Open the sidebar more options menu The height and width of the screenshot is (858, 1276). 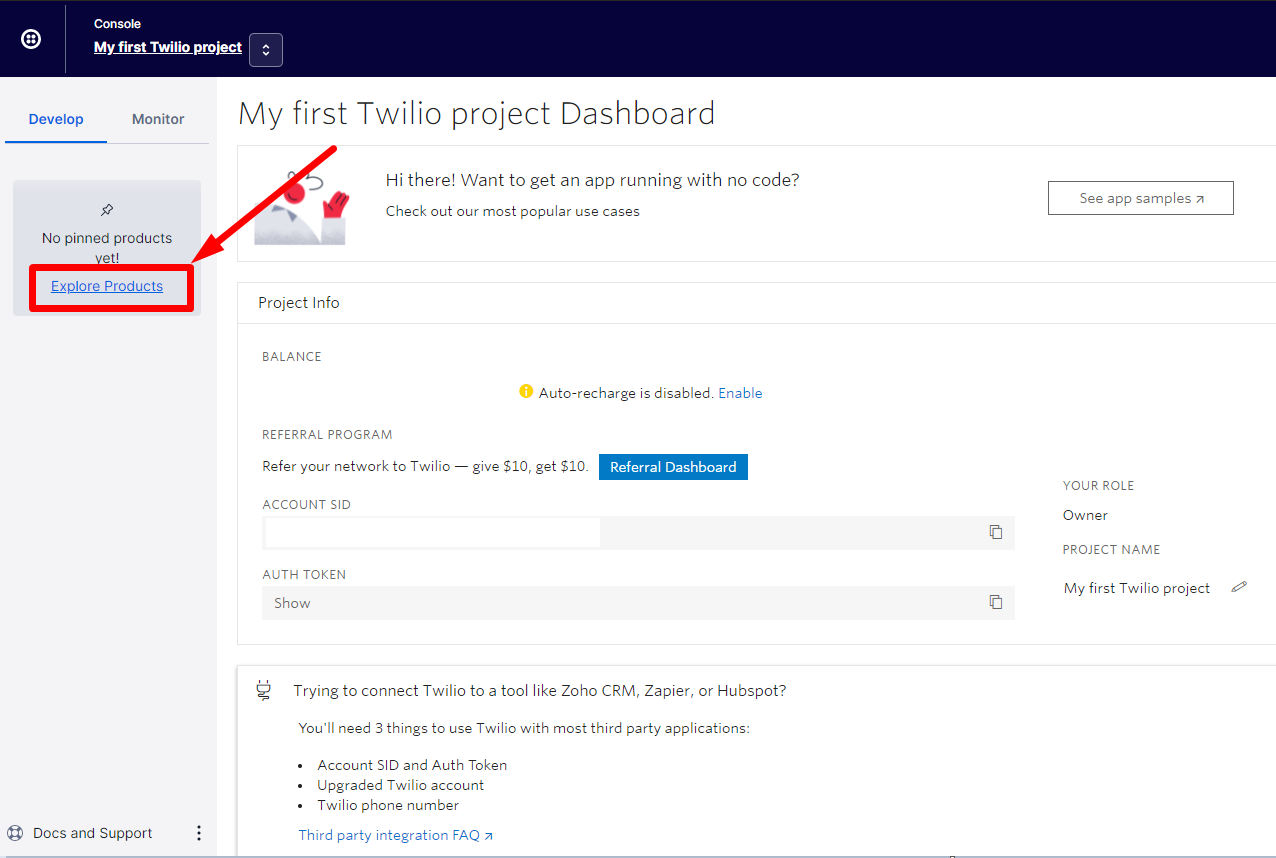coord(199,833)
